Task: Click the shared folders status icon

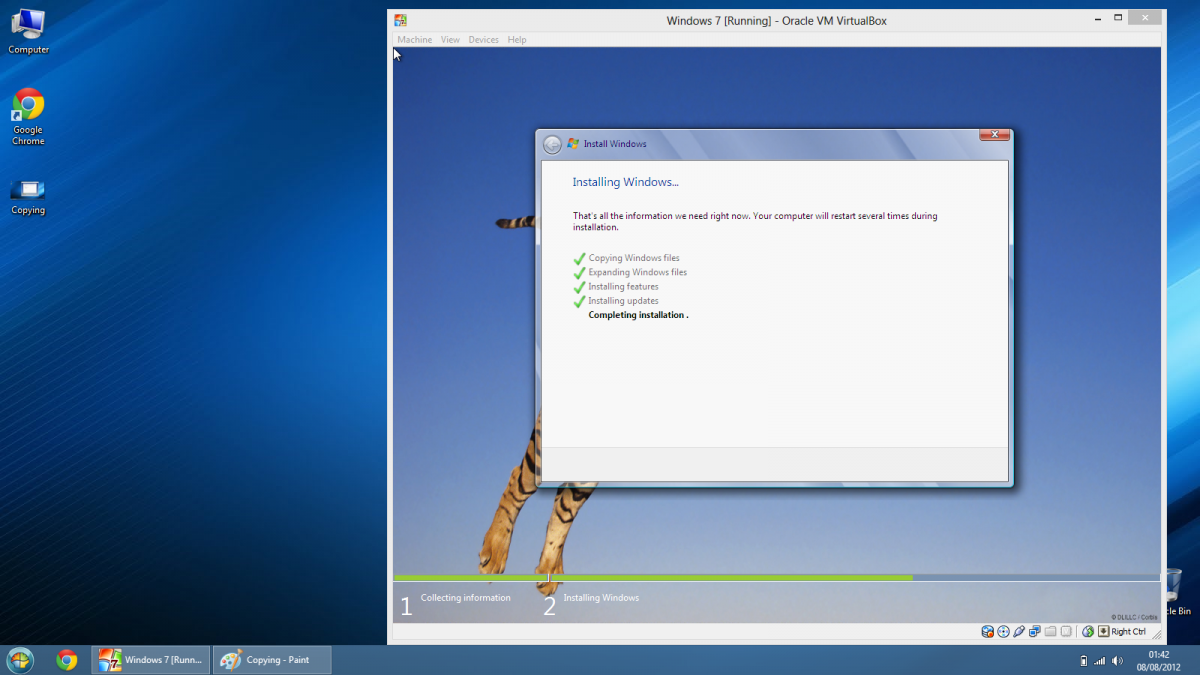Action: coord(1051,631)
